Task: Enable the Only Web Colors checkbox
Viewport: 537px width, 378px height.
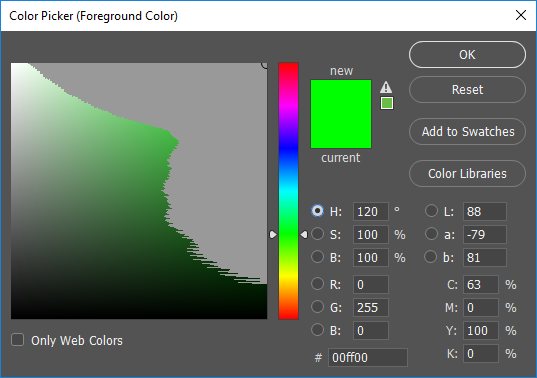Action: coord(17,340)
